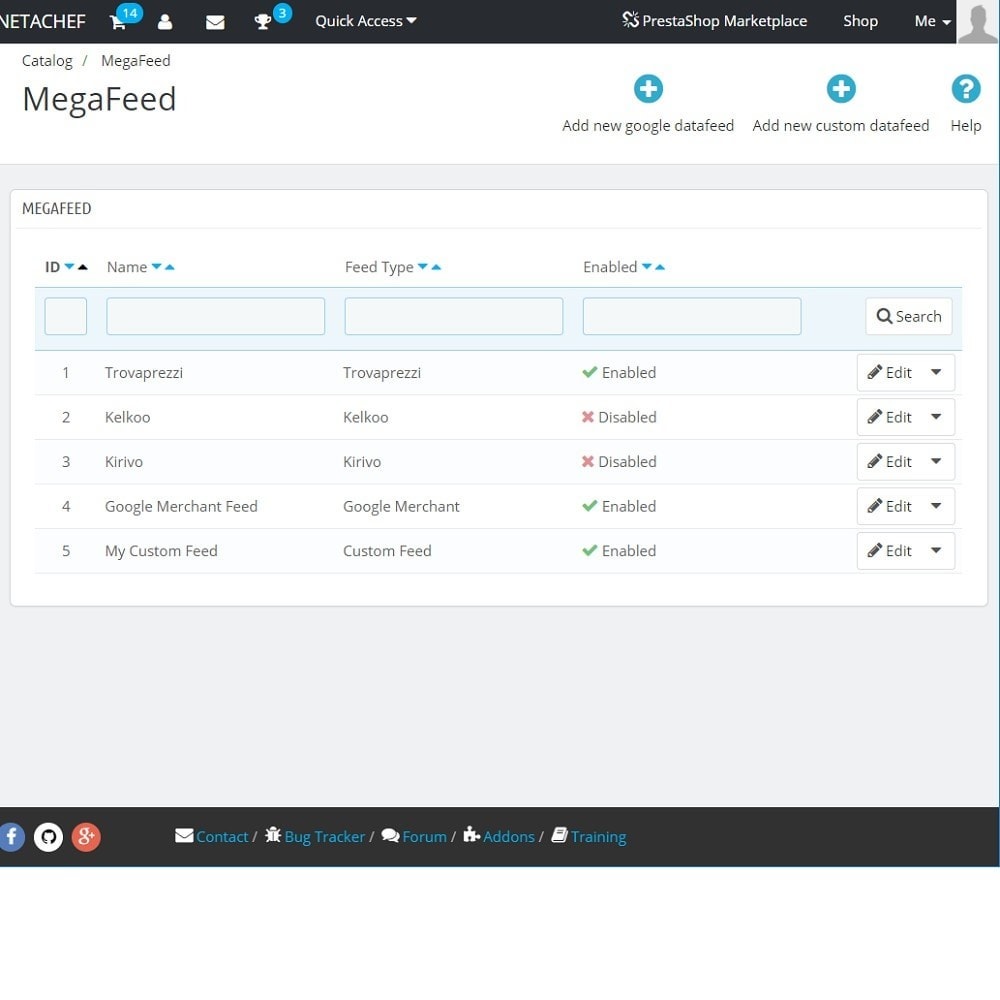Viewport: 1000px width, 1000px height.
Task: Expand actions dropdown for Kirivo row
Action: coord(936,462)
